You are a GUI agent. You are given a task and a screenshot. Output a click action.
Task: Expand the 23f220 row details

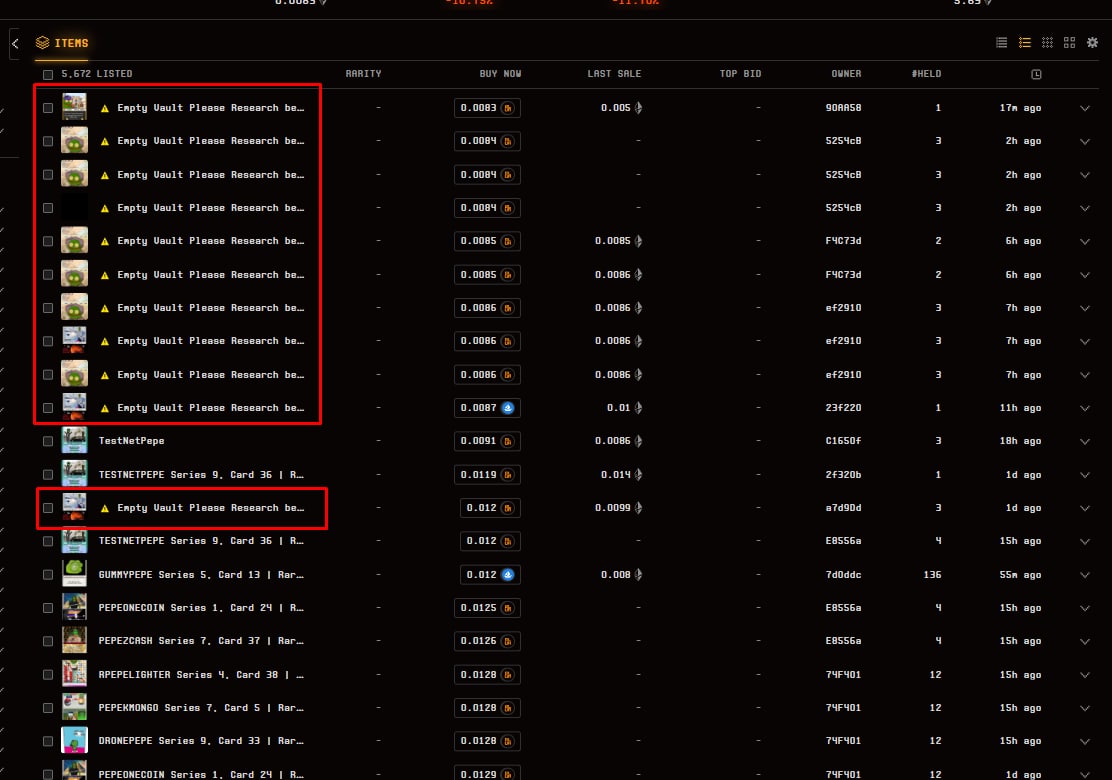1084,408
